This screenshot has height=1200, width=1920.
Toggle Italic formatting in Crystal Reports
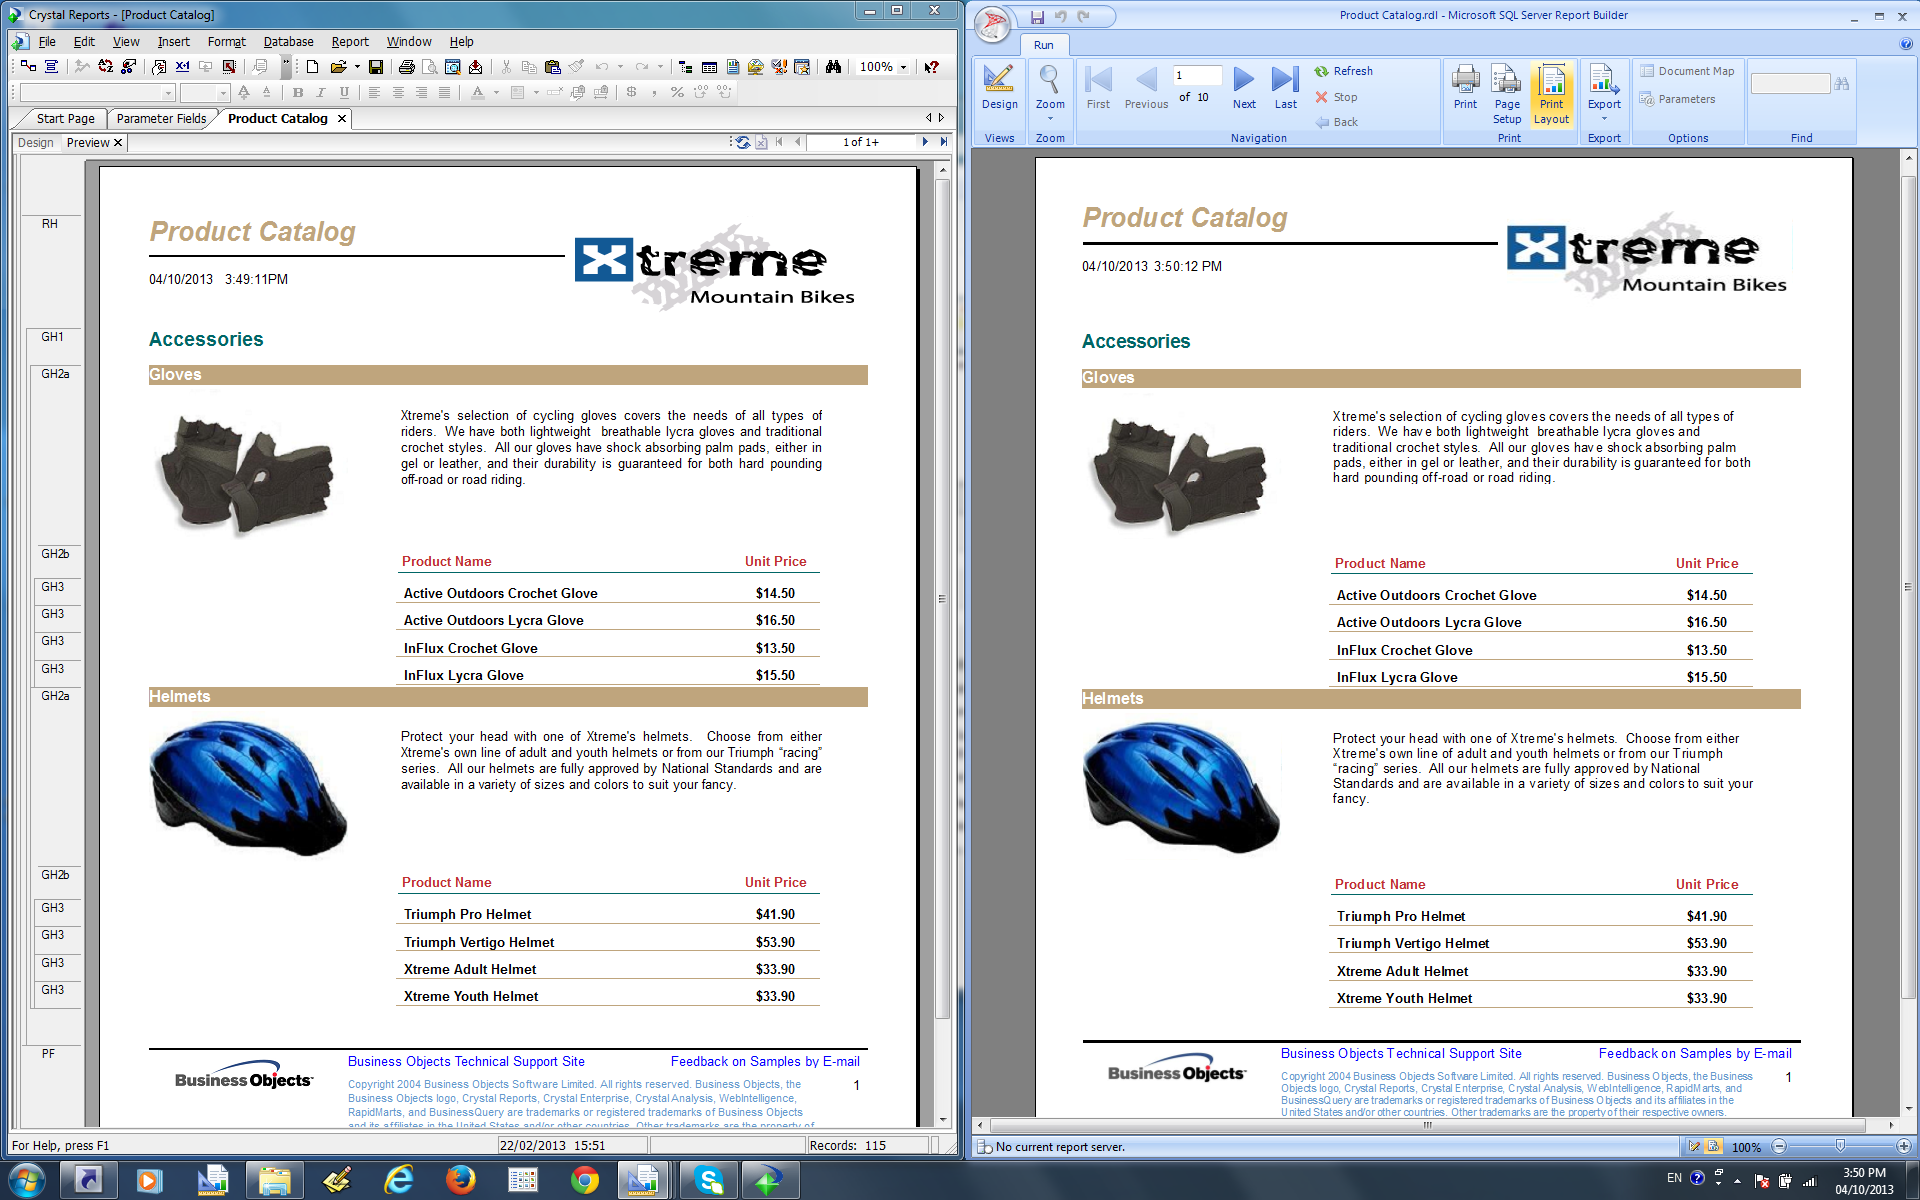click(321, 92)
